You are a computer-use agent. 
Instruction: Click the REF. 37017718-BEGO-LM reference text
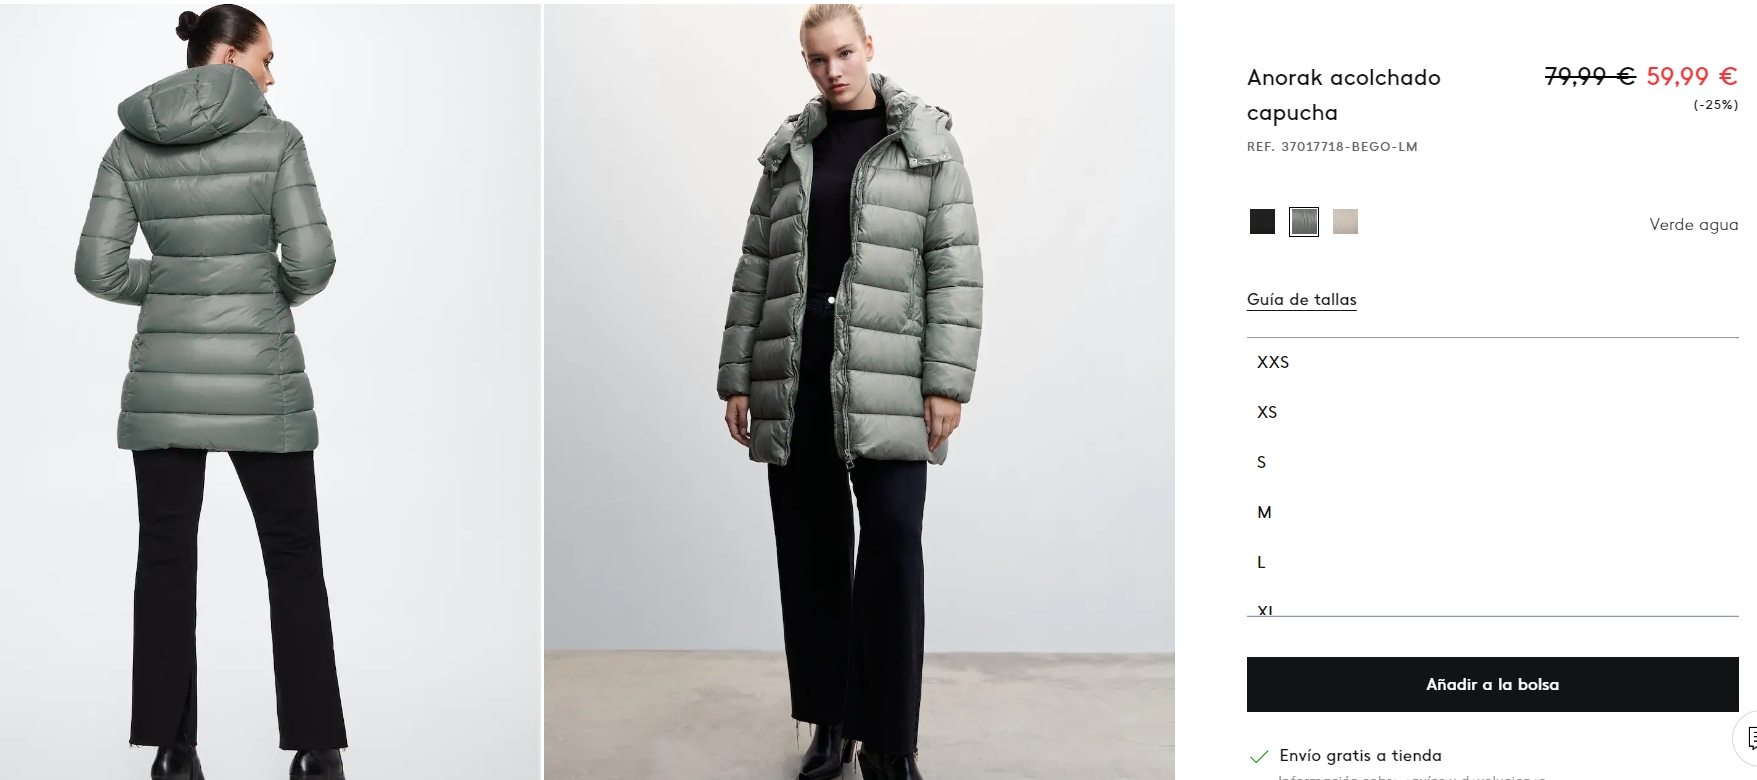click(x=1332, y=147)
